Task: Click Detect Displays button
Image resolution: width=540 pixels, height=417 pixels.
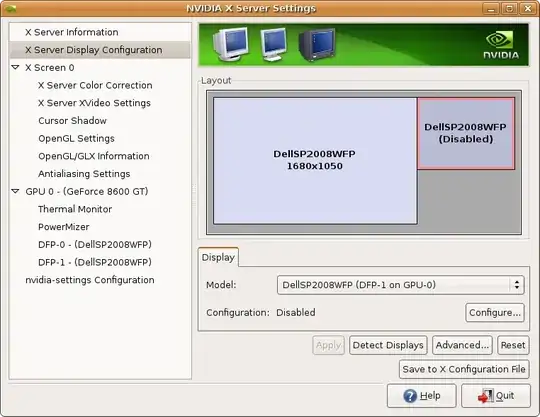Action: (x=388, y=345)
